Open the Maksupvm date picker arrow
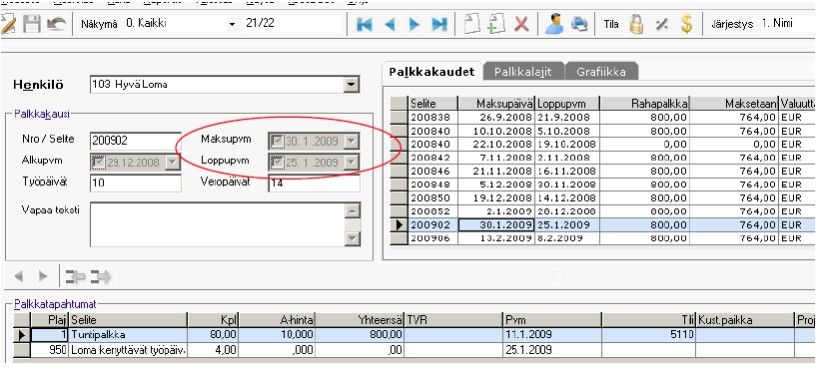817x368 pixels. [x=352, y=141]
